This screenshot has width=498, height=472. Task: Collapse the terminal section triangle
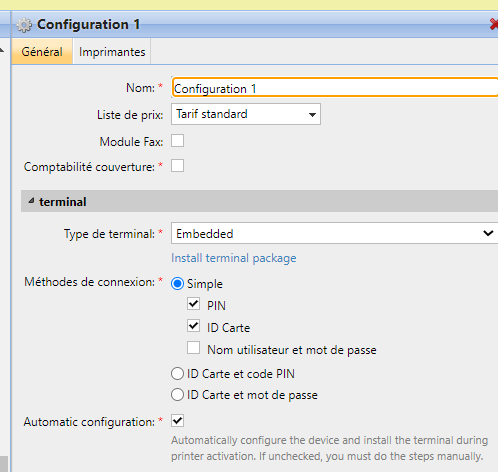click(31, 201)
